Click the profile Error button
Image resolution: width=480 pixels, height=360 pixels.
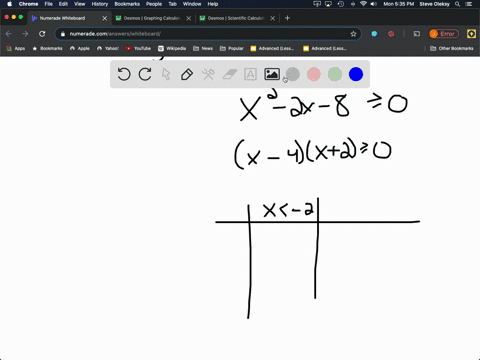444,34
